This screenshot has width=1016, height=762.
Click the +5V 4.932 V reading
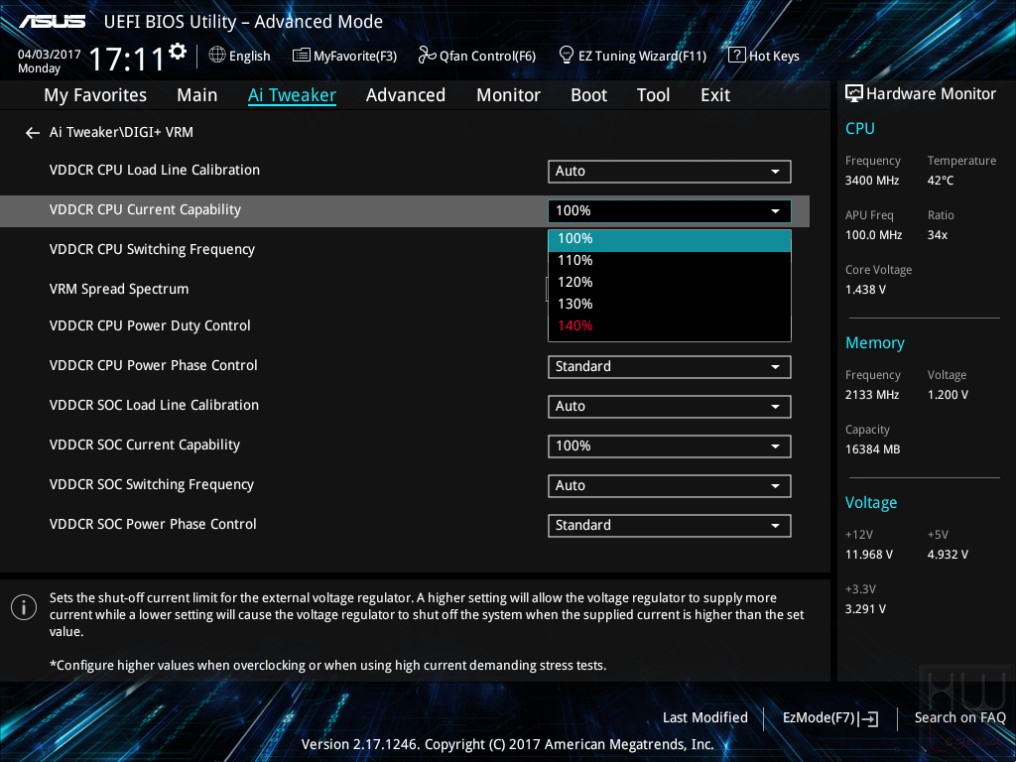pyautogui.click(x=947, y=555)
